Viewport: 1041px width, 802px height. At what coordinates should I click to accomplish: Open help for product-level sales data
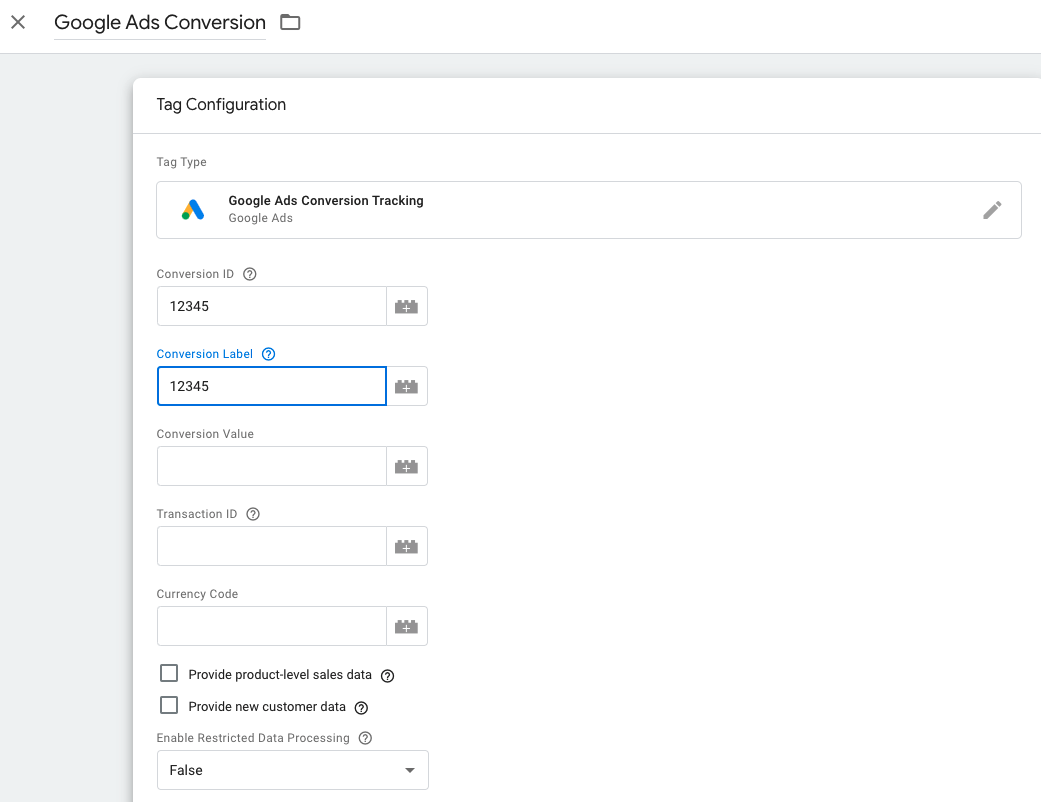tap(388, 676)
